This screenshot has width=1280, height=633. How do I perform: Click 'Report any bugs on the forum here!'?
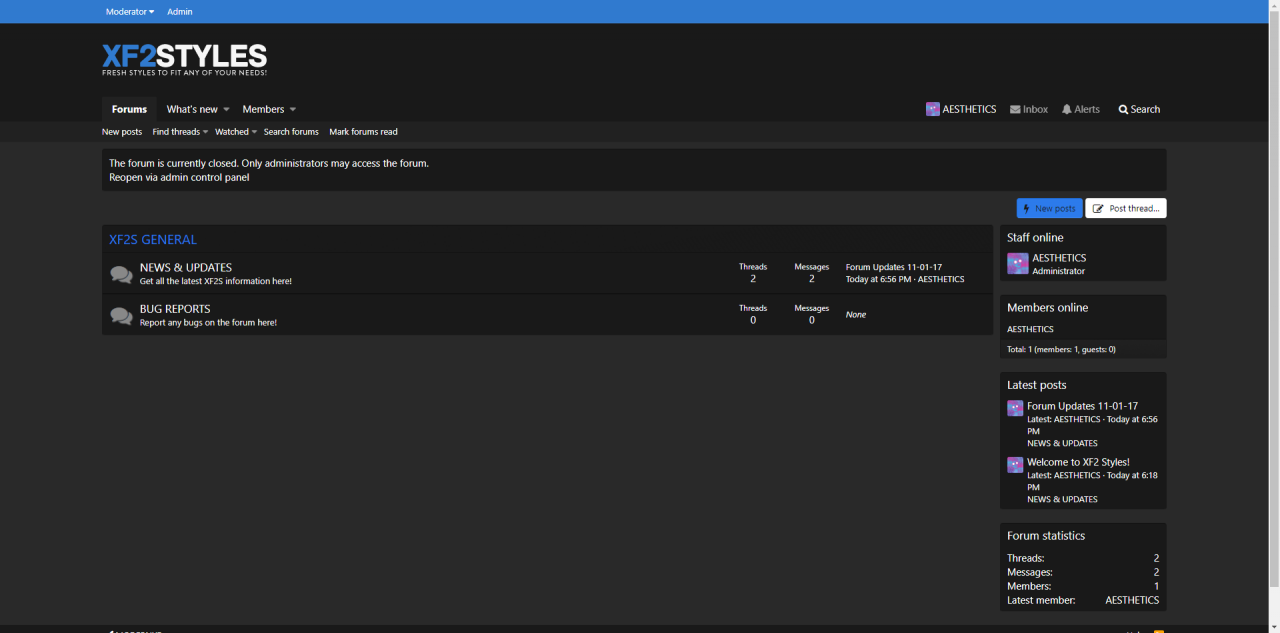click(208, 323)
